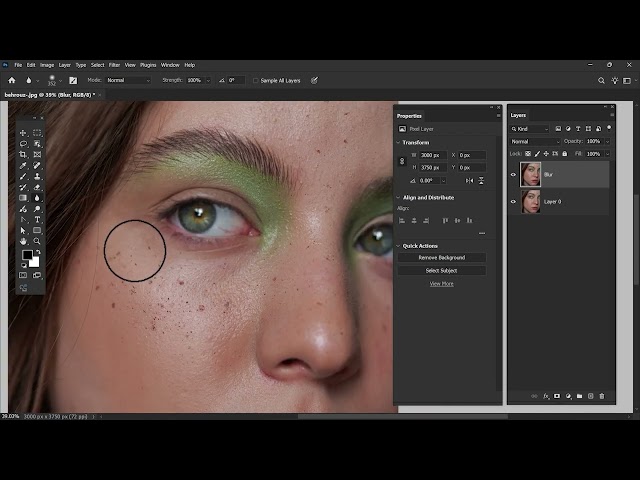Image resolution: width=640 pixels, height=480 pixels.
Task: Select the Gradient tool
Action: (23, 198)
